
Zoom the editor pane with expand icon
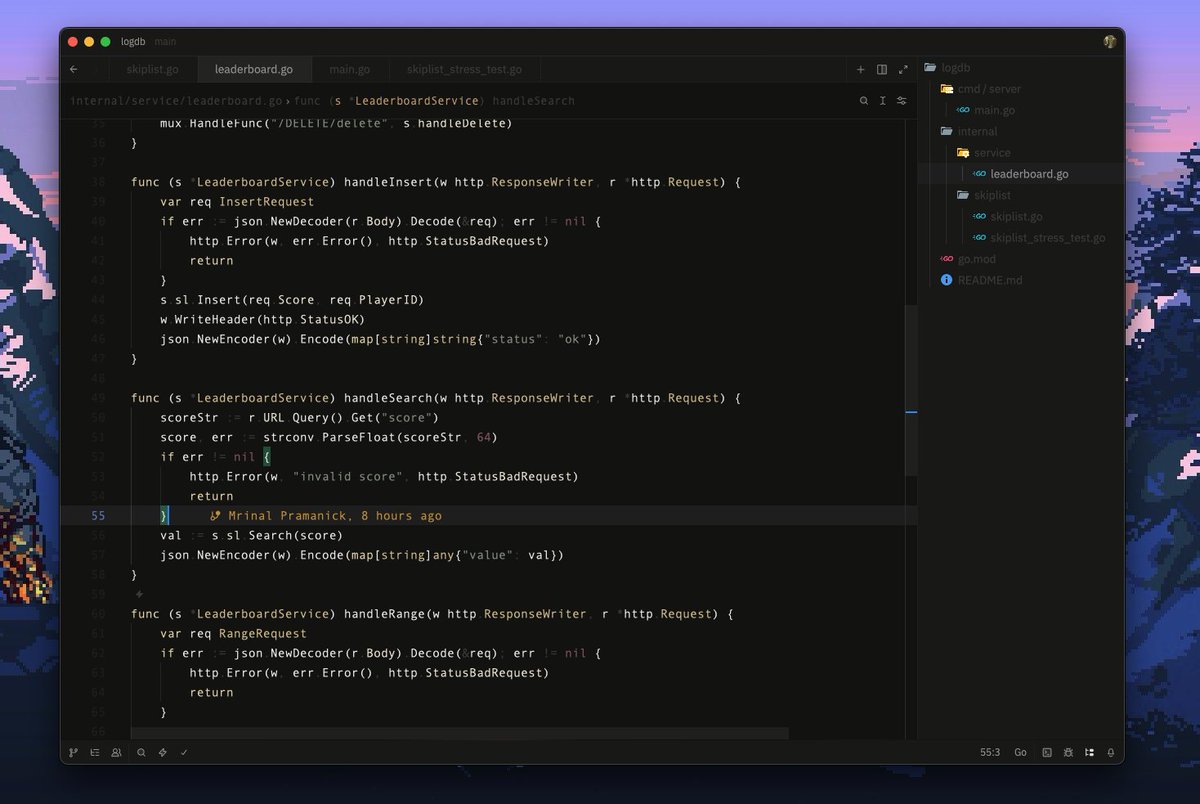[x=903, y=70]
